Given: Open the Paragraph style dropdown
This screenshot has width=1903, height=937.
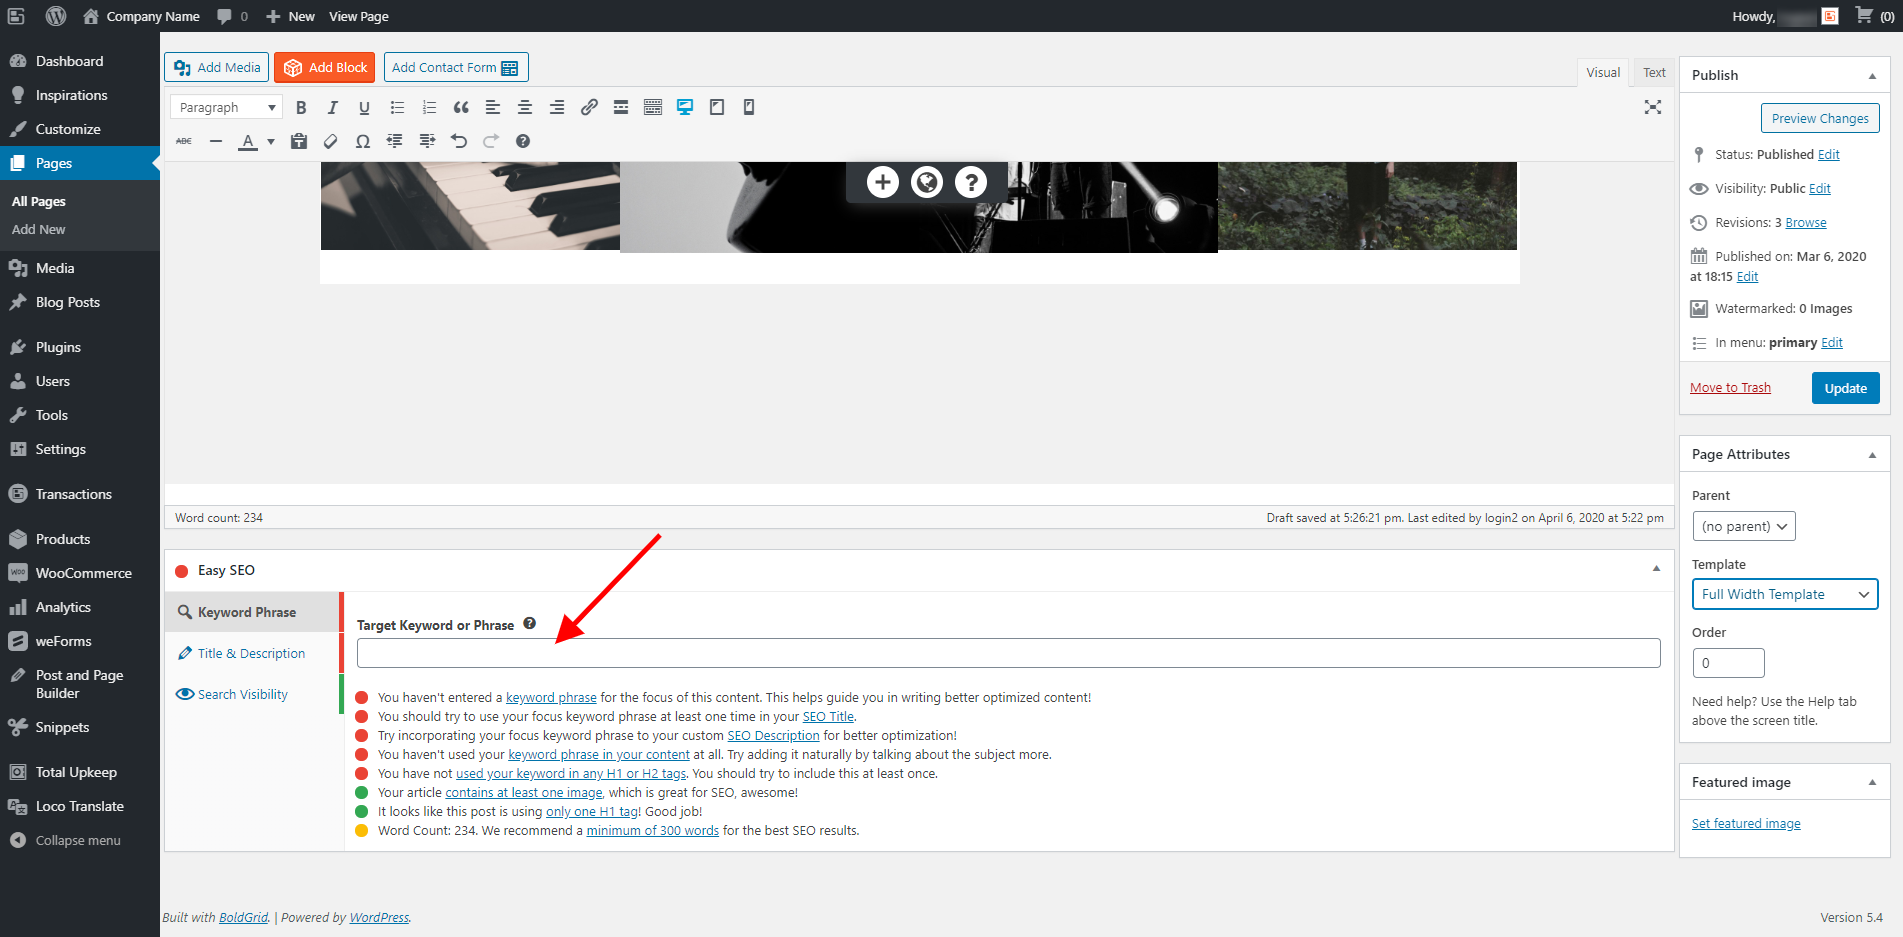Looking at the screenshot, I should pyautogui.click(x=225, y=106).
